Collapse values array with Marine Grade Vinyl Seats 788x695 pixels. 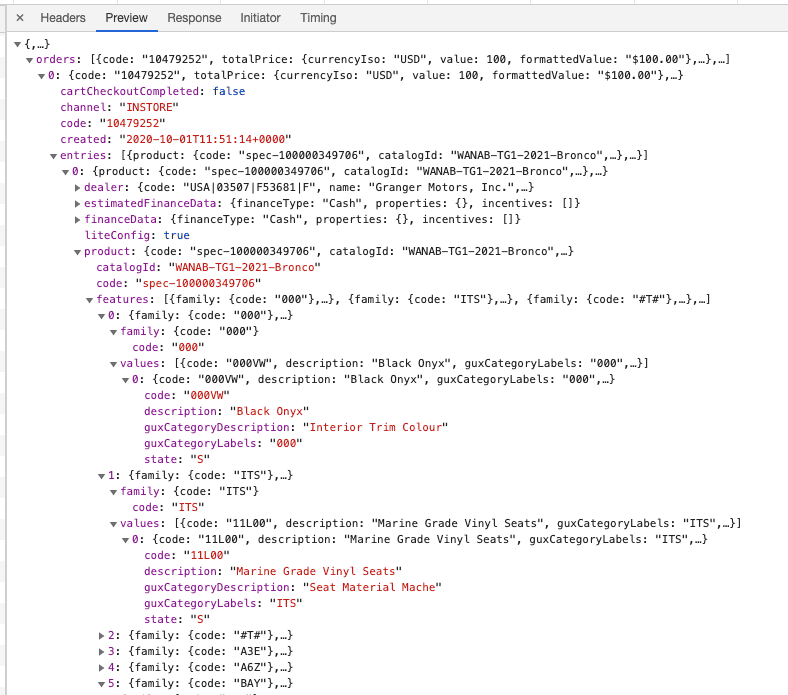pyautogui.click(x=114, y=524)
